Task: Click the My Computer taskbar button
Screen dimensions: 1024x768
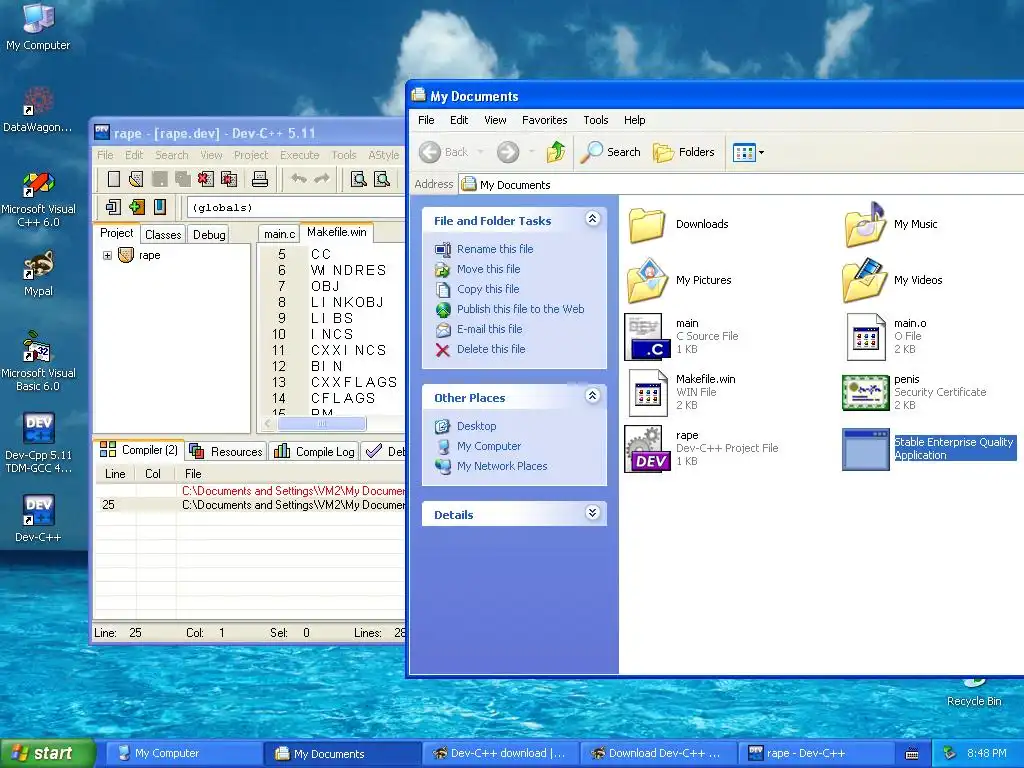Action: pyautogui.click(x=184, y=754)
